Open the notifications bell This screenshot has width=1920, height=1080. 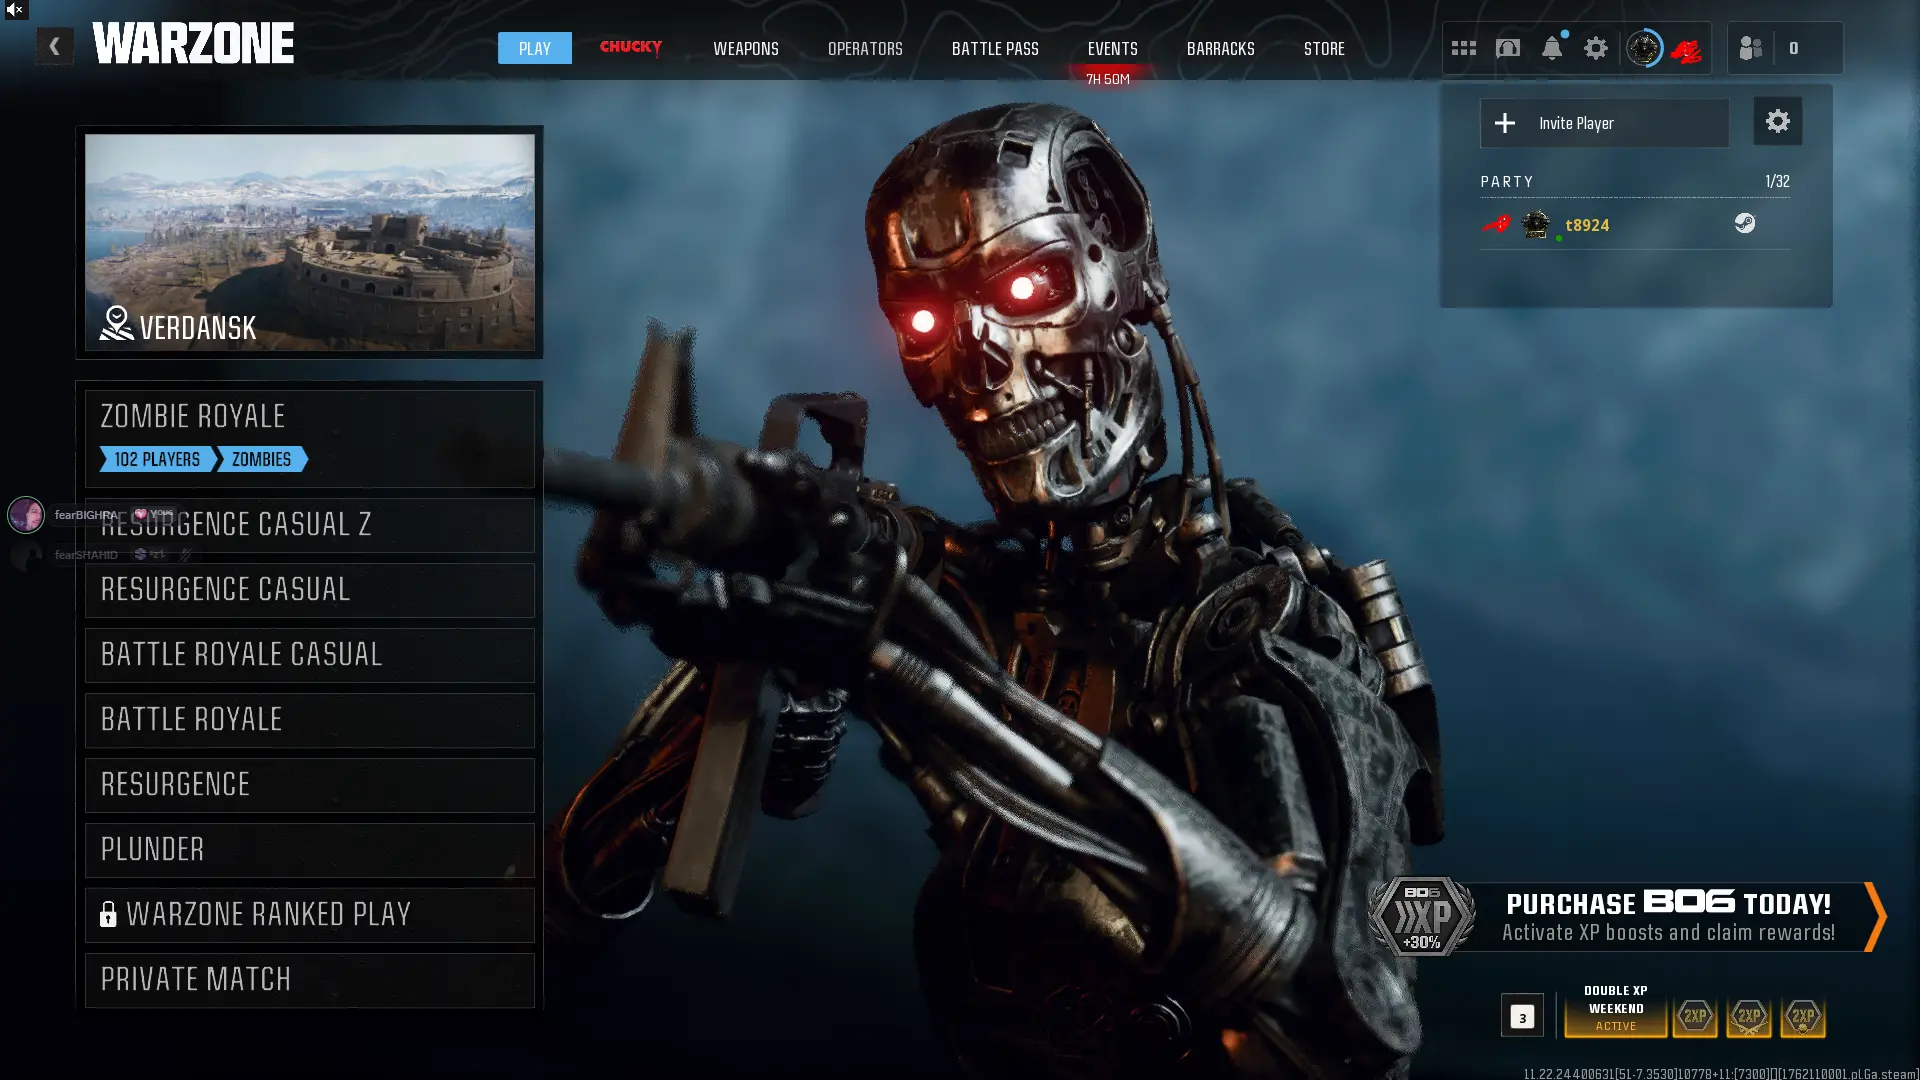pyautogui.click(x=1551, y=48)
